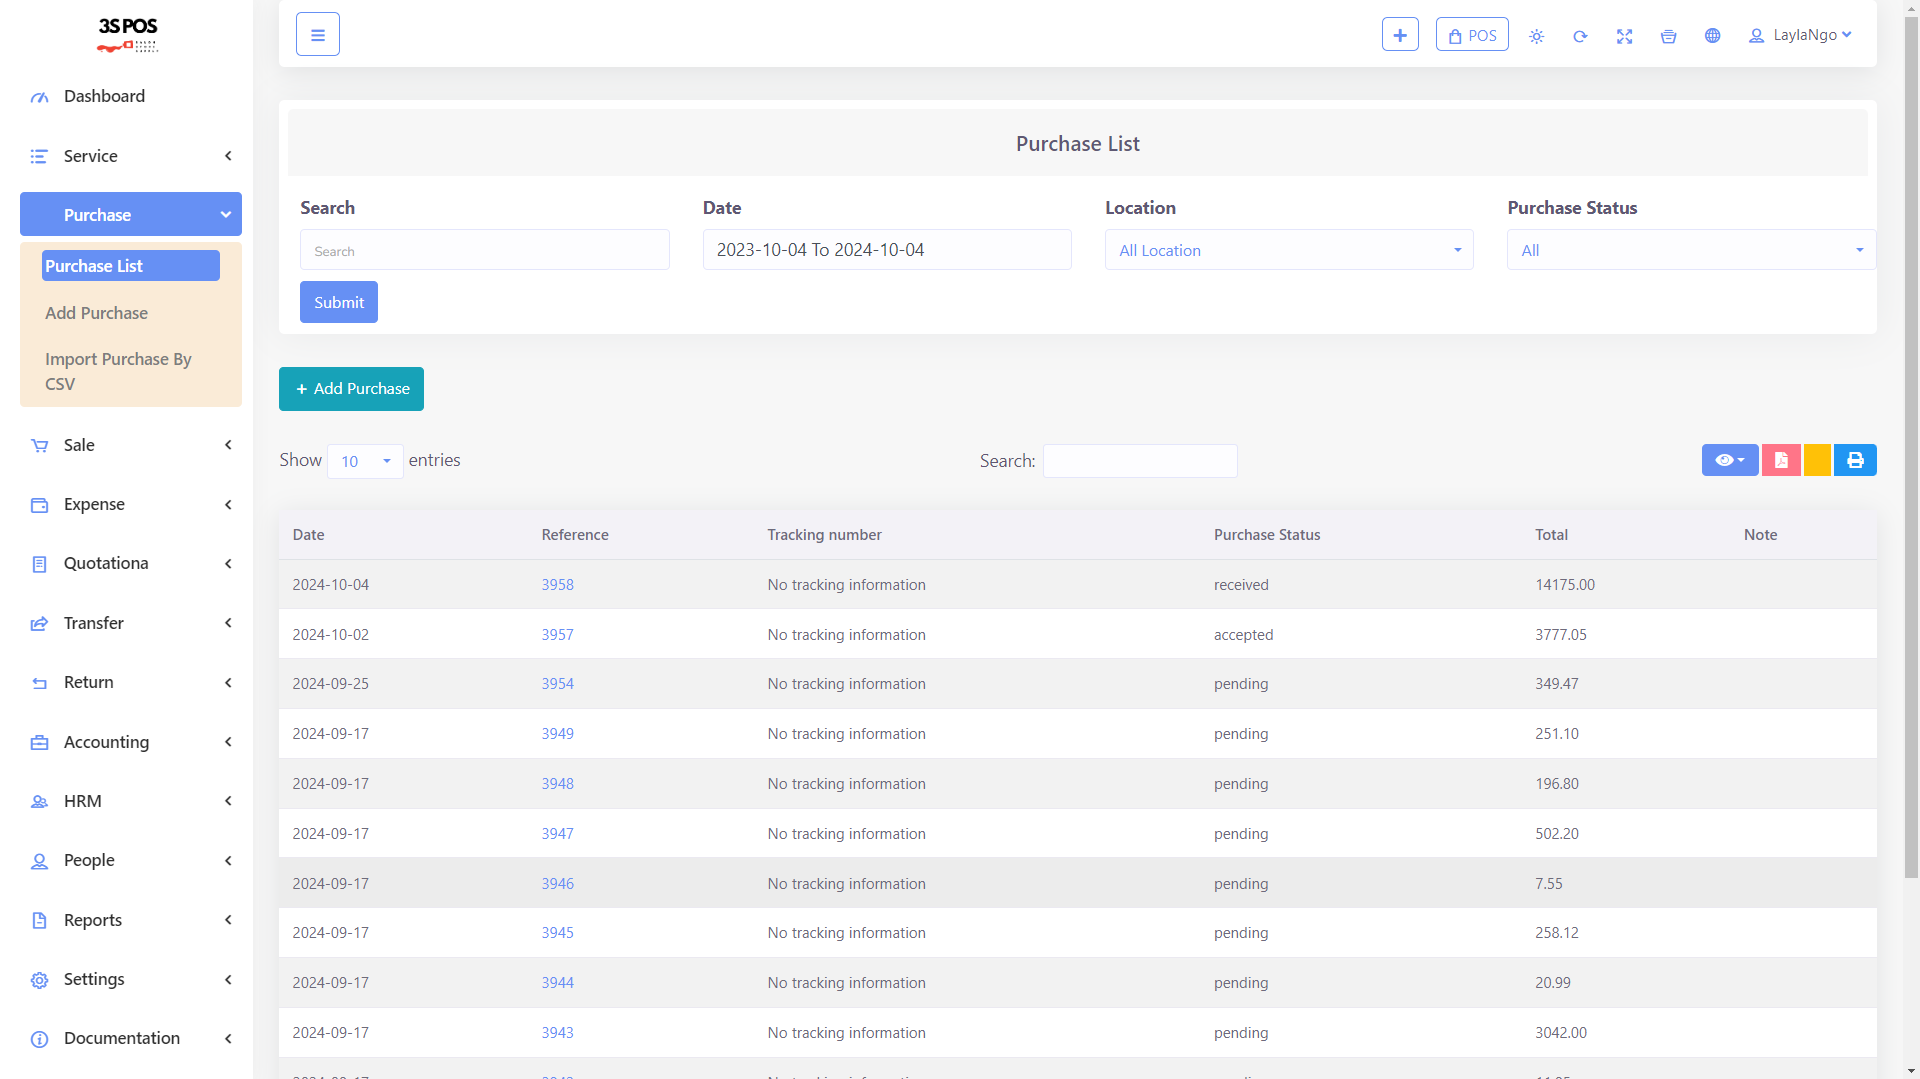Toggle the sidebar with the hamburger menu icon
The width and height of the screenshot is (1920, 1079).
click(318, 35)
